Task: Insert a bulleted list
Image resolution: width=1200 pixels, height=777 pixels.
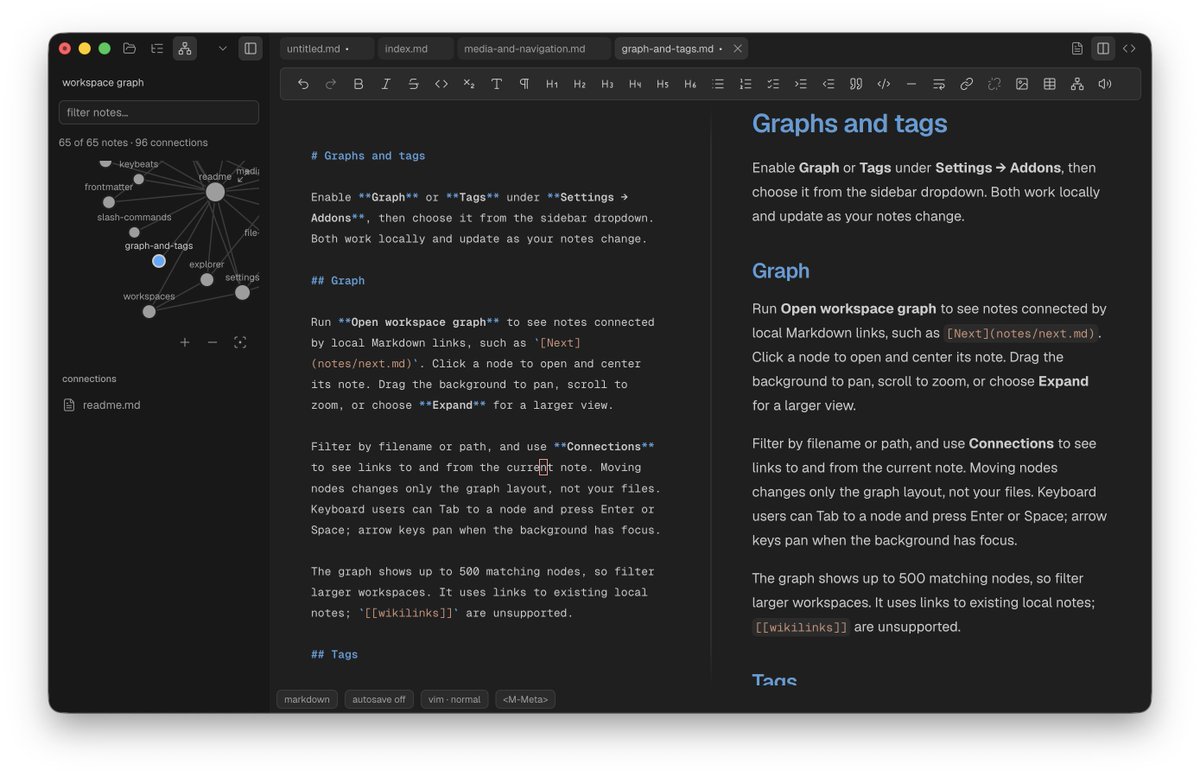Action: pyautogui.click(x=717, y=84)
